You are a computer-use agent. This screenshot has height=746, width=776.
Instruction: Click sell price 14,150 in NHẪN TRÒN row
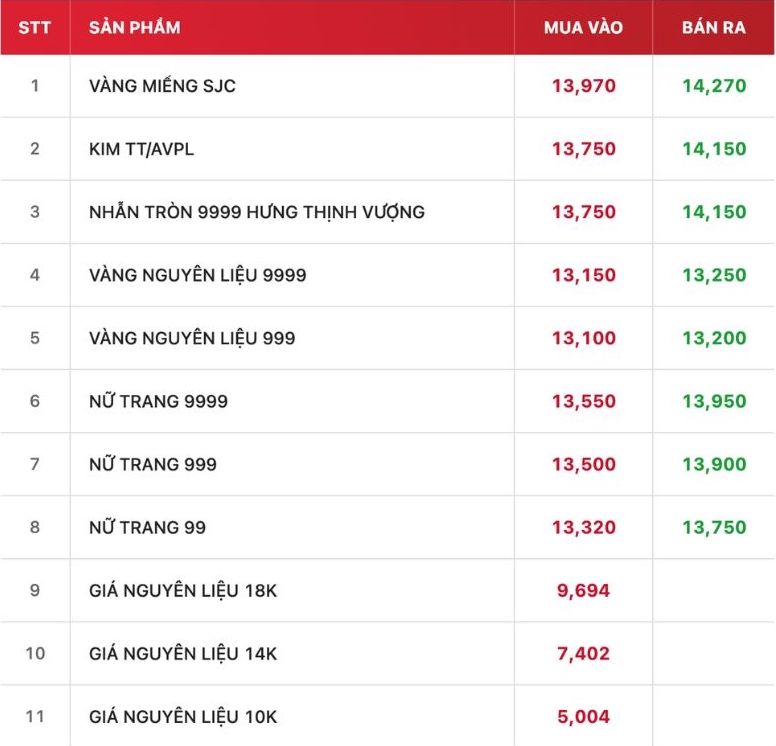tap(714, 212)
